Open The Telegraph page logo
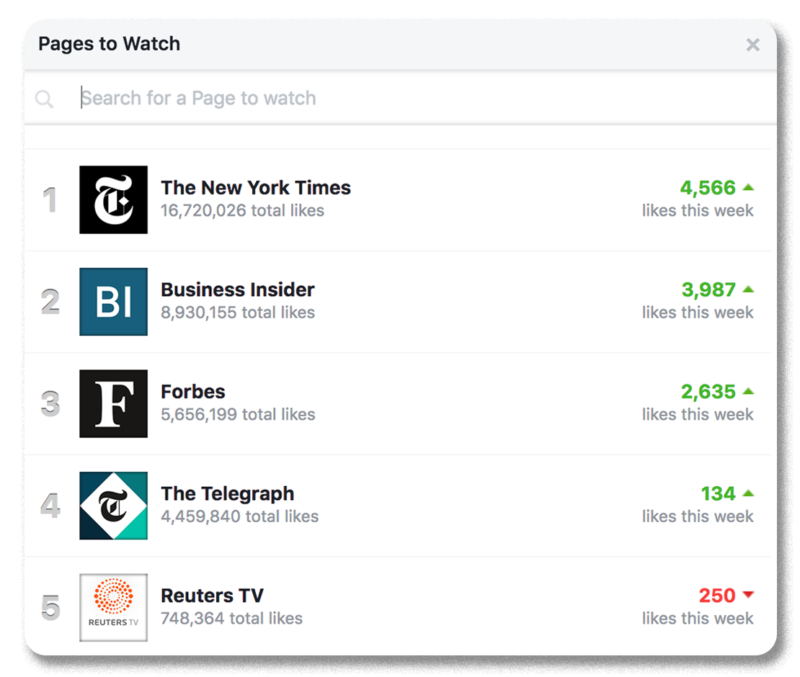 (x=113, y=506)
